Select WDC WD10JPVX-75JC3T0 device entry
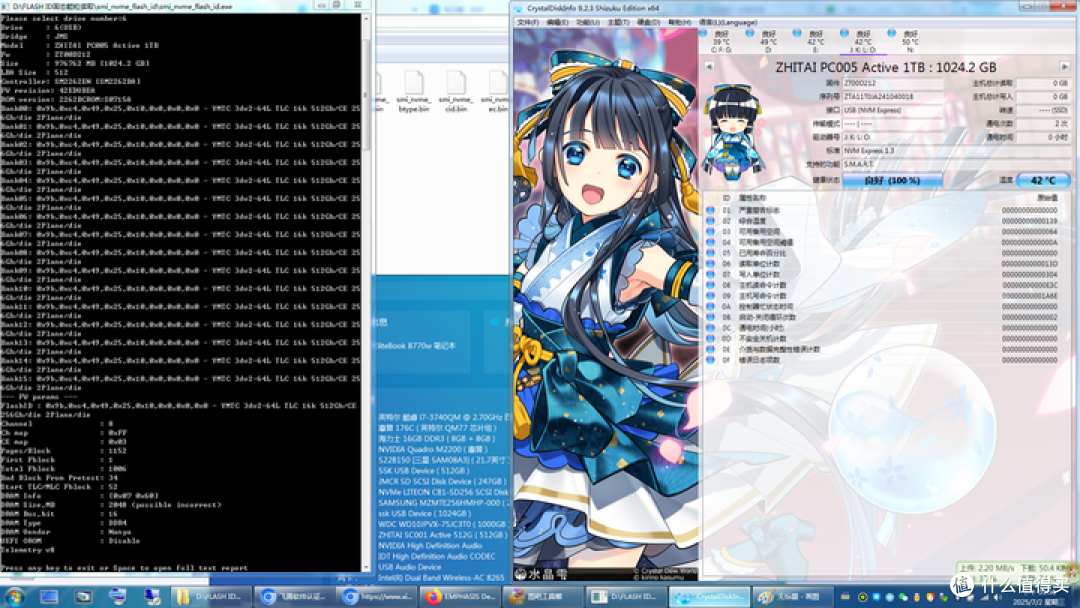The image size is (1080, 608). [x=442, y=524]
